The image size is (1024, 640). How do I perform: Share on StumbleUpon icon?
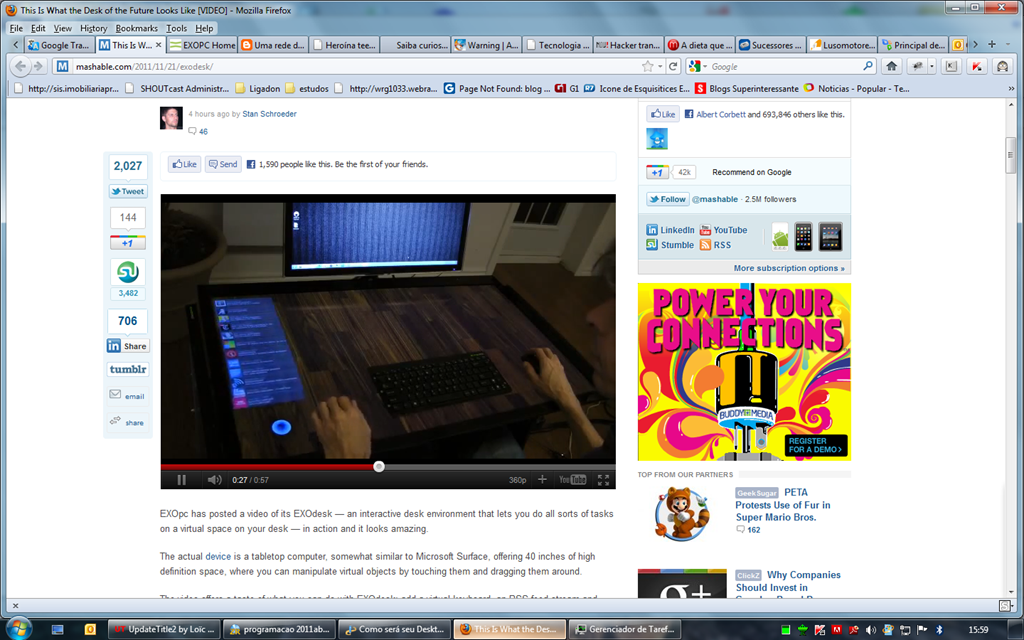(128, 272)
